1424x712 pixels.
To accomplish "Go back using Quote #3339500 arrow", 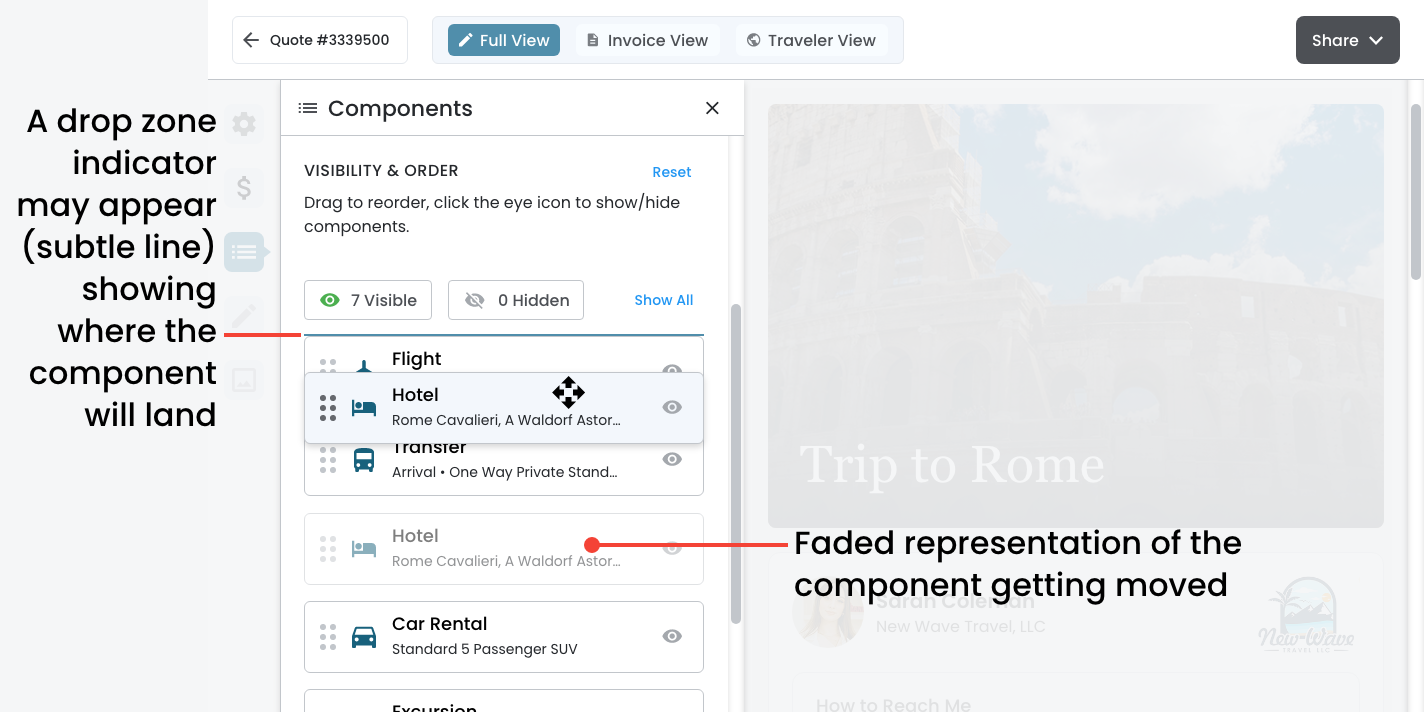I will point(251,40).
